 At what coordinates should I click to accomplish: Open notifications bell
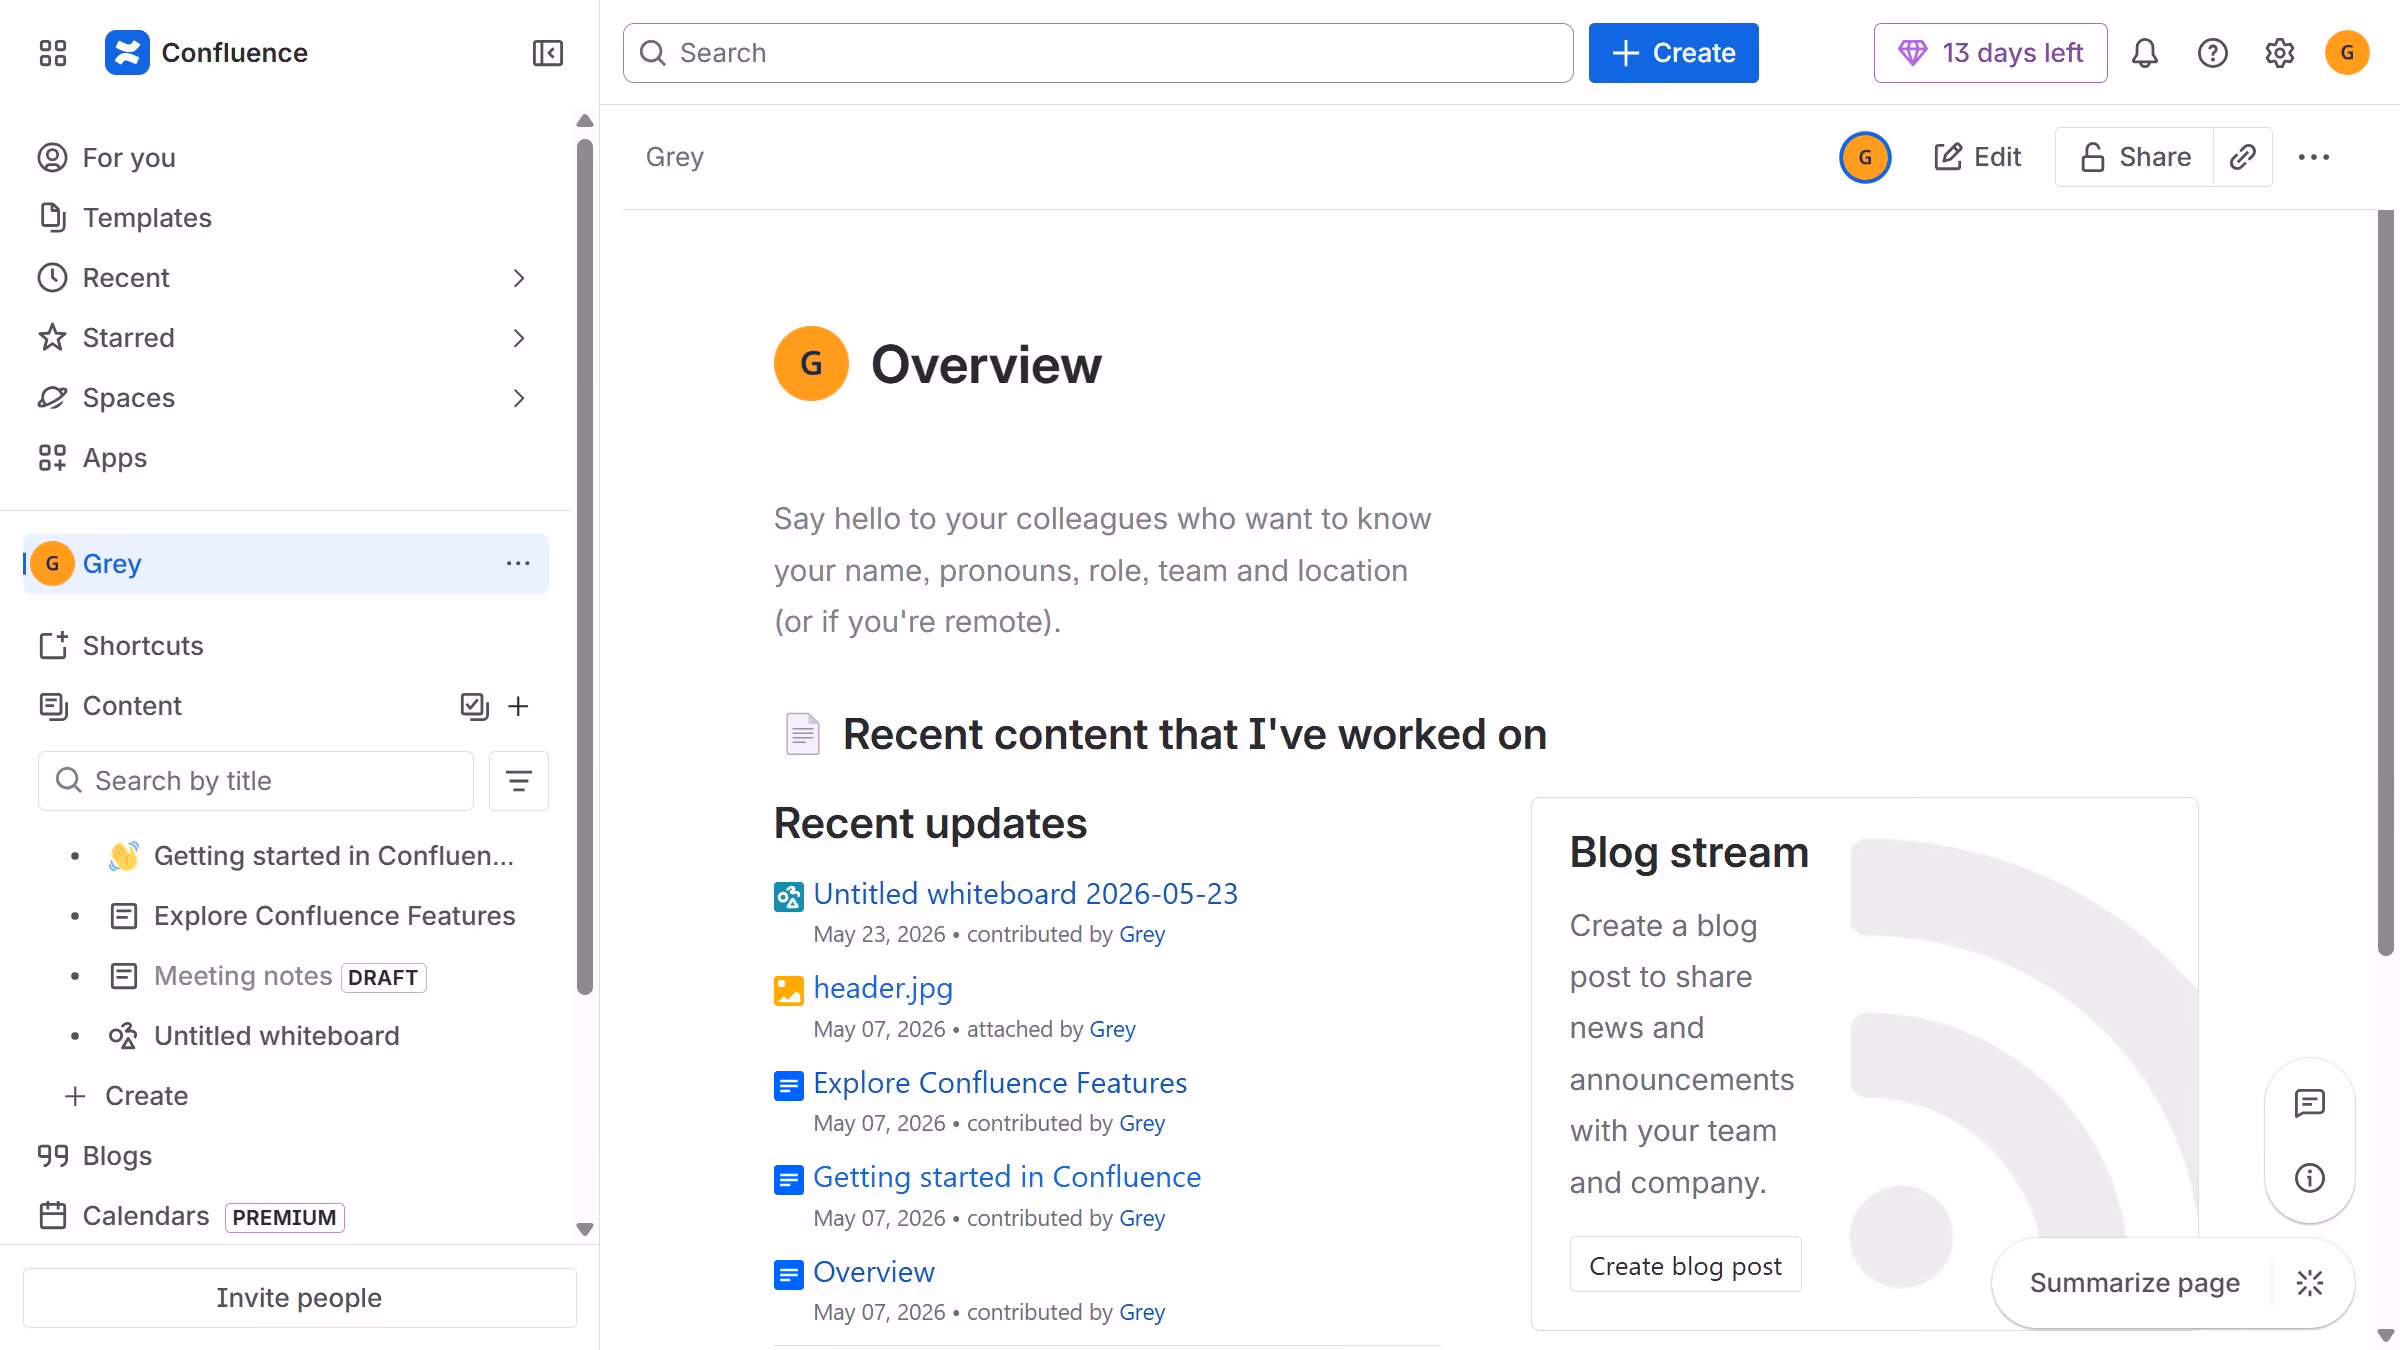2145,53
